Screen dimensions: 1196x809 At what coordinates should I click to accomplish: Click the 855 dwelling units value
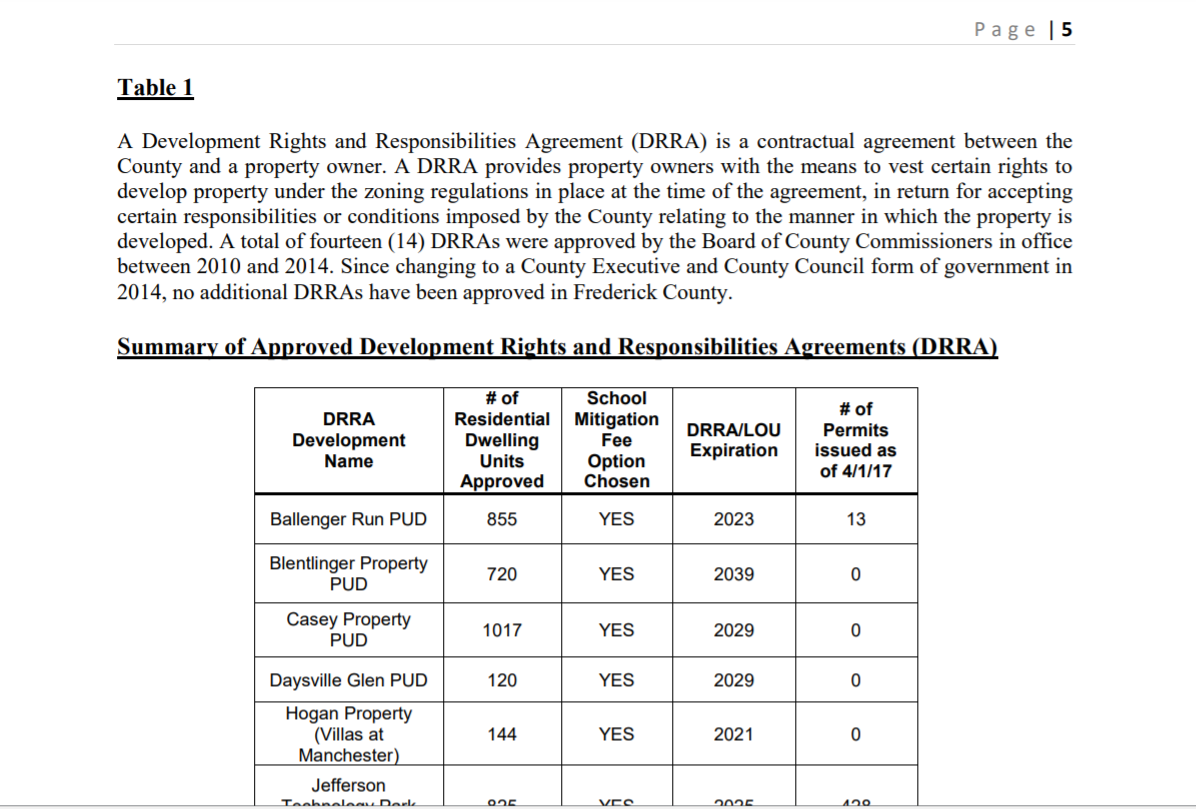(501, 520)
